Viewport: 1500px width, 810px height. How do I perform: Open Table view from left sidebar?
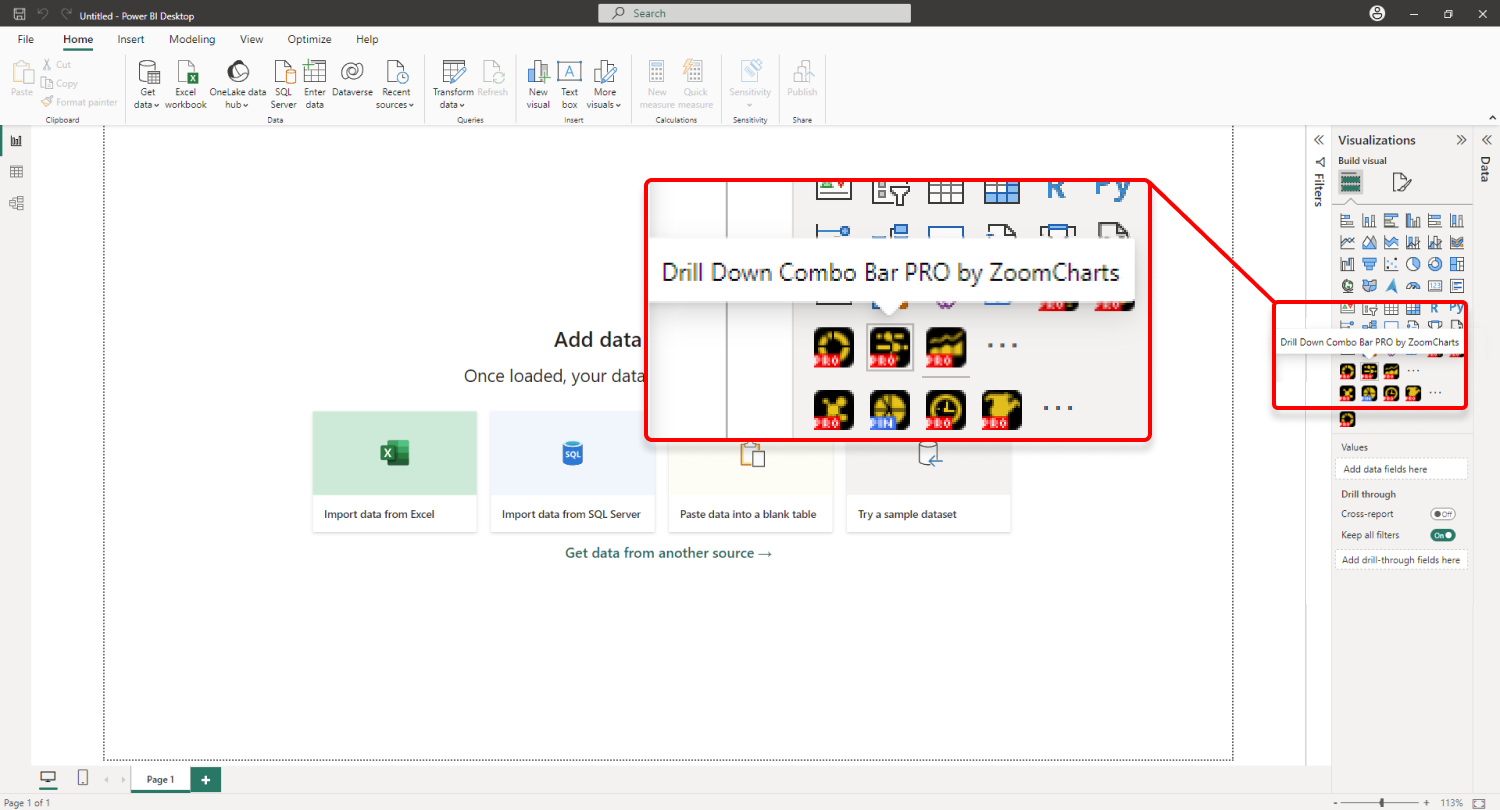click(16, 172)
